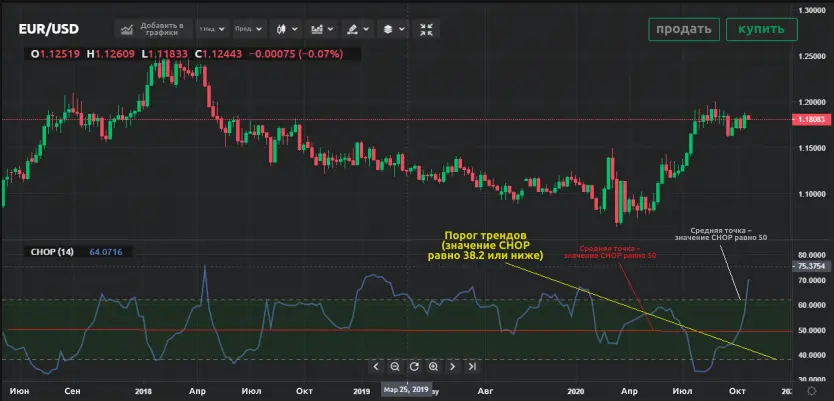Zoom in using the magnifier plus icon
Screen dimensions: 834x401
pos(432,367)
